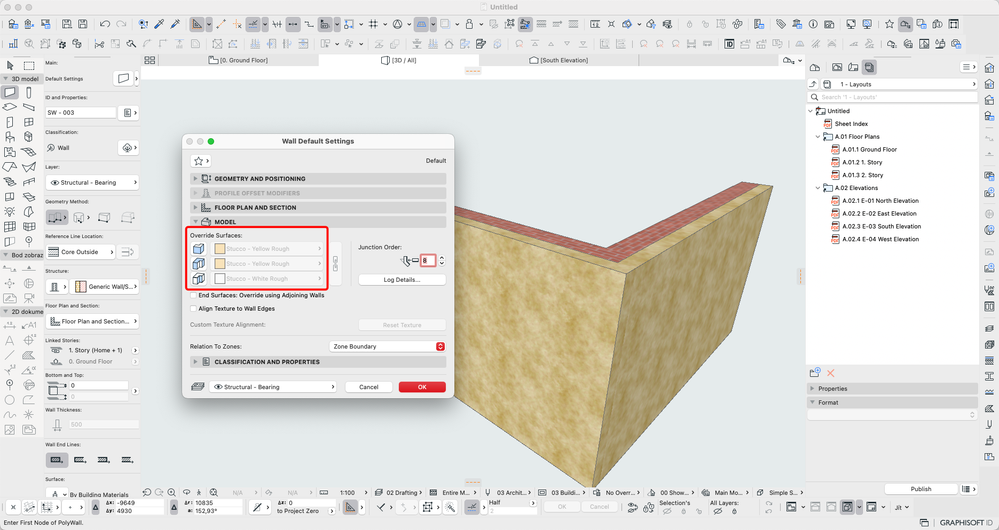Increase the Junction Order stepper value

442,257
